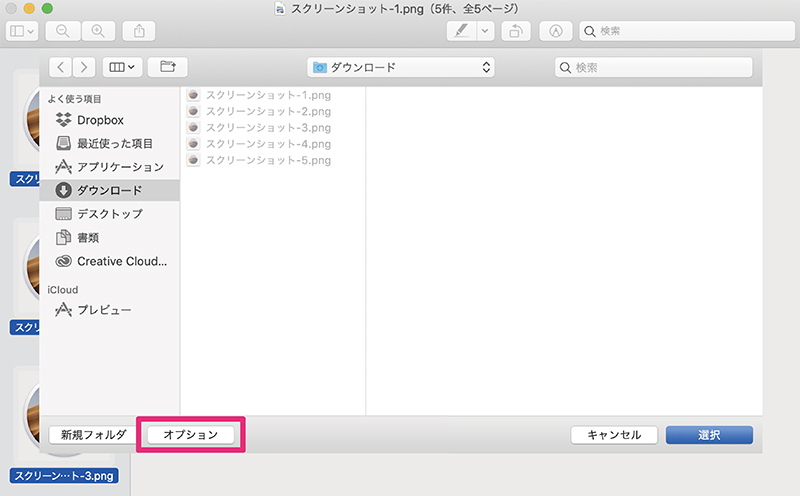Select ダウンロード in the sidebar
Image resolution: width=800 pixels, height=496 pixels.
pos(109,190)
